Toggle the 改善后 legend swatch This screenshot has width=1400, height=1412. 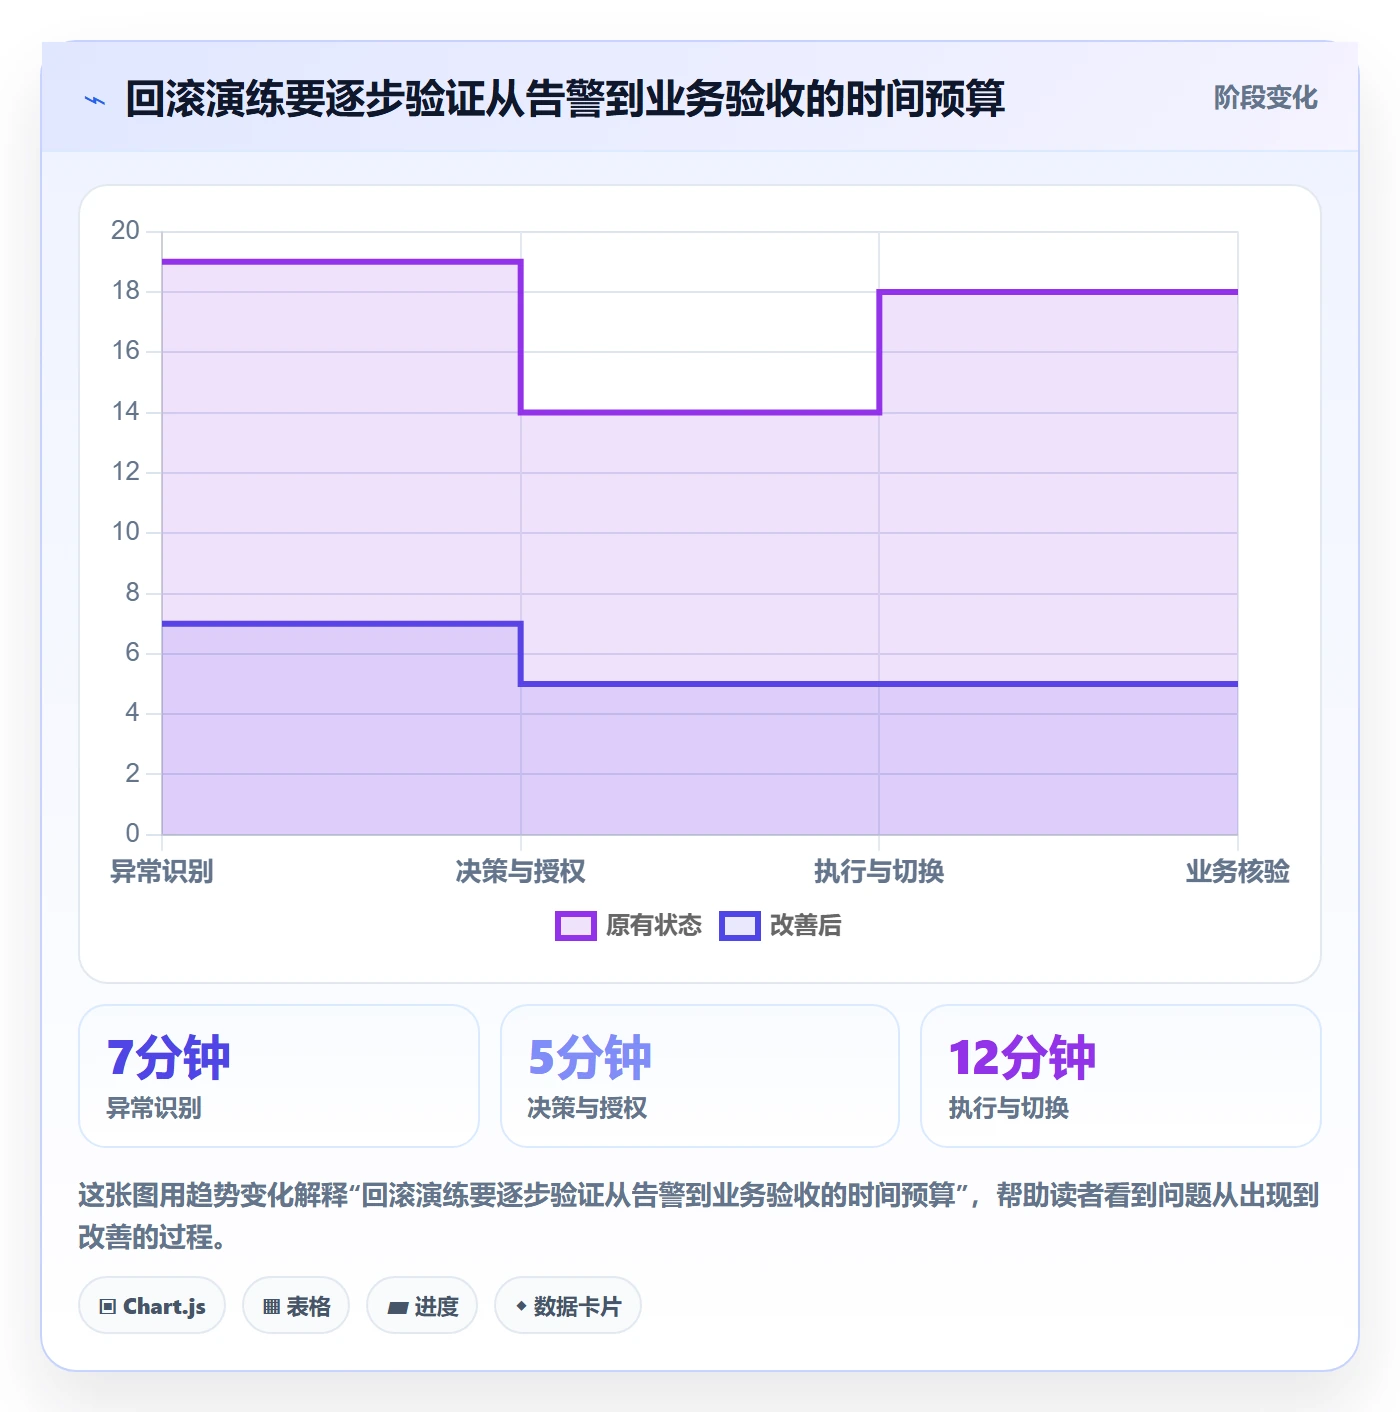pyautogui.click(x=740, y=926)
